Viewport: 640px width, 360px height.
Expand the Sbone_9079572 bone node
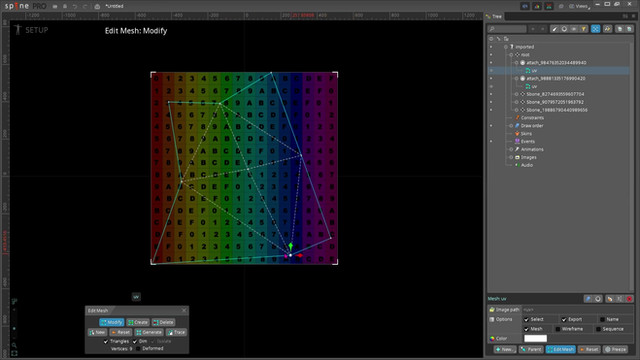click(516, 102)
